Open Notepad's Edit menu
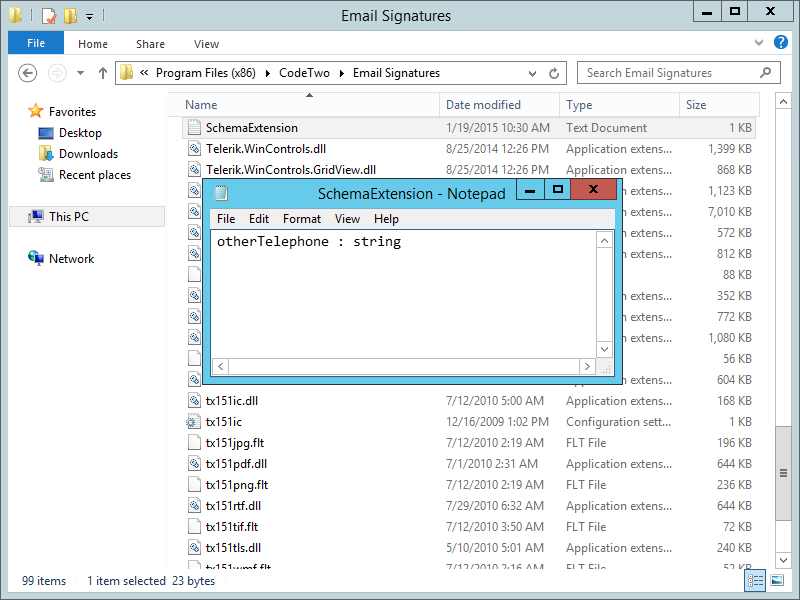Viewport: 800px width, 600px height. coord(259,219)
